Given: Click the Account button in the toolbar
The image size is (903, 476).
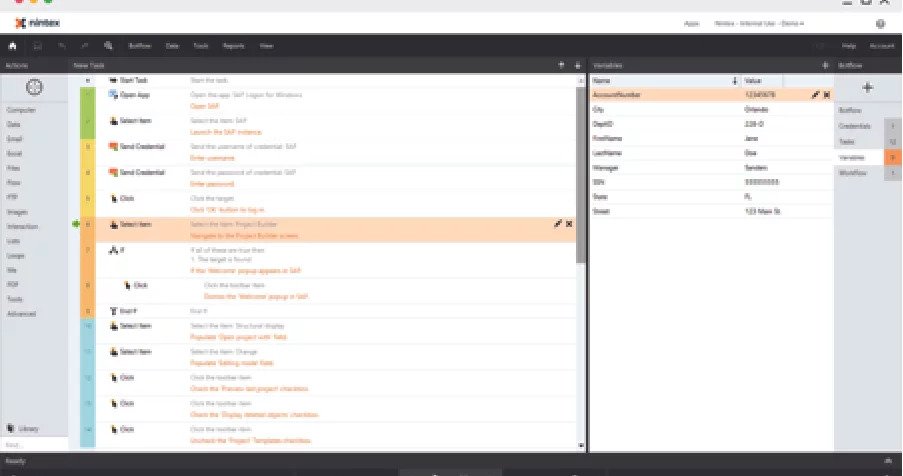Looking at the screenshot, I should pos(881,46).
